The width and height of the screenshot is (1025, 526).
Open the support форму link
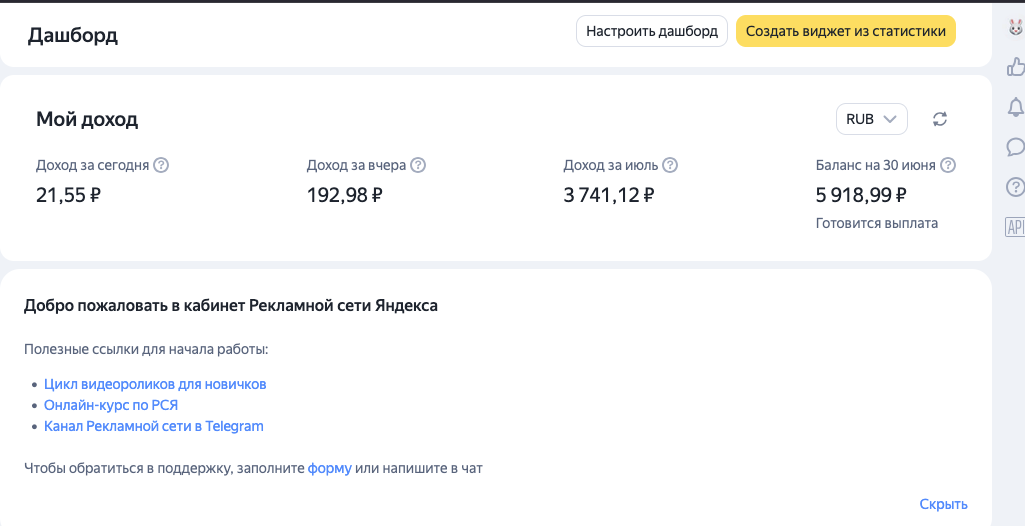pos(329,468)
